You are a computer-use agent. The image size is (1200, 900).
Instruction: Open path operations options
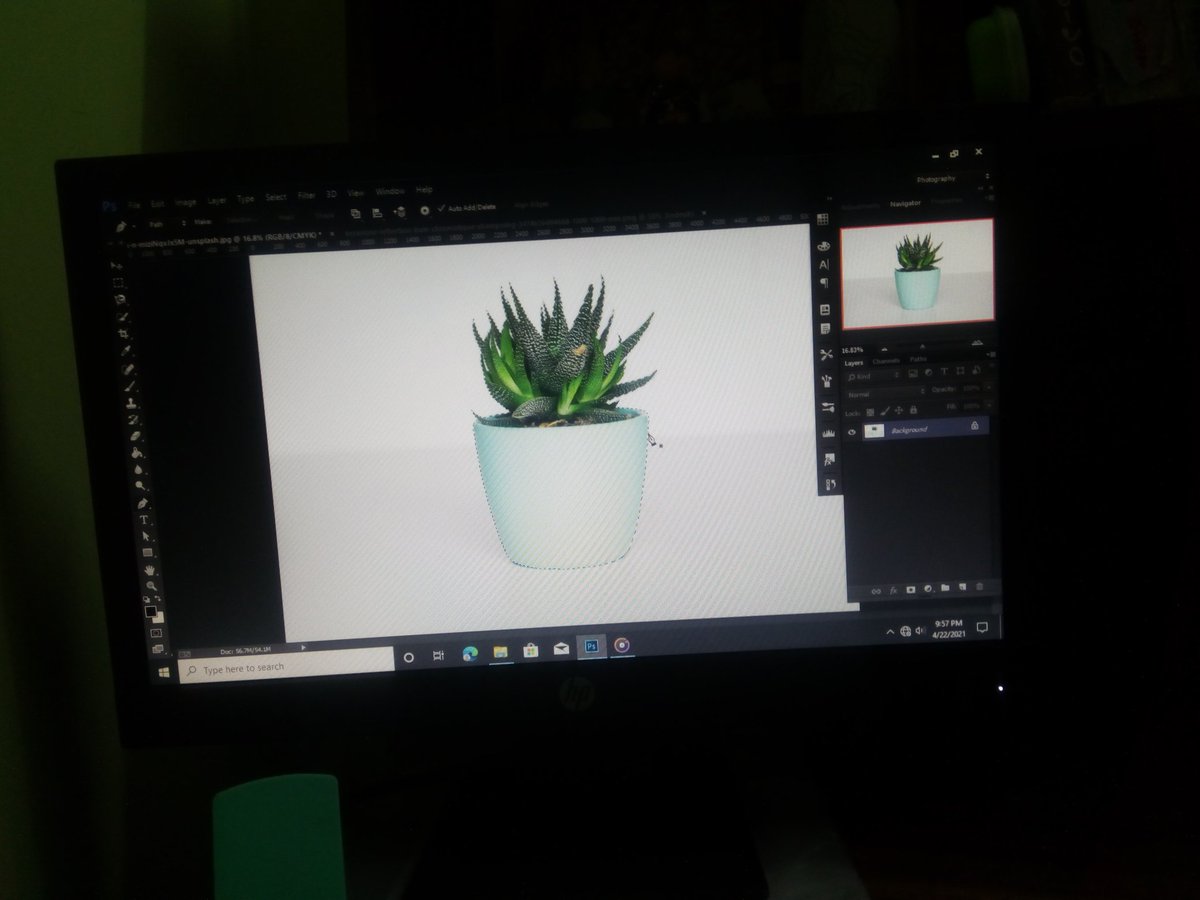click(x=356, y=213)
